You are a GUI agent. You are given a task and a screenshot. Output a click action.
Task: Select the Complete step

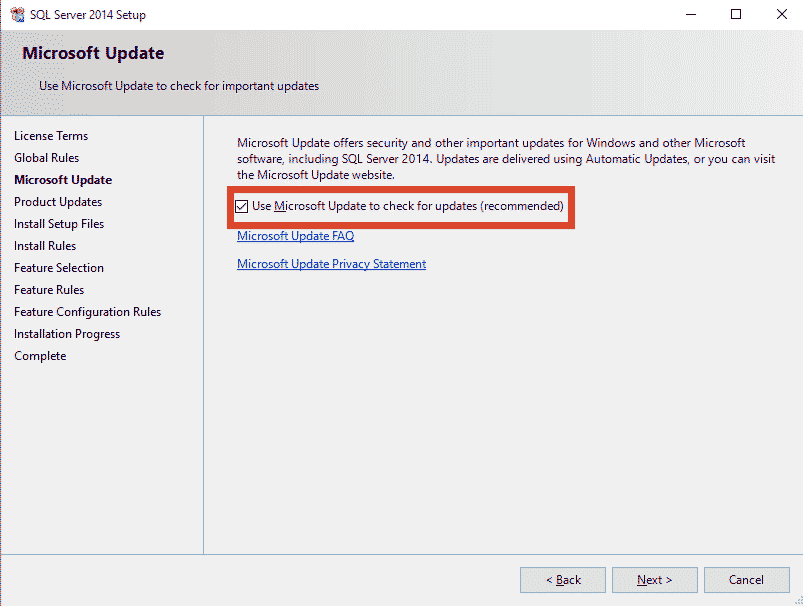40,355
